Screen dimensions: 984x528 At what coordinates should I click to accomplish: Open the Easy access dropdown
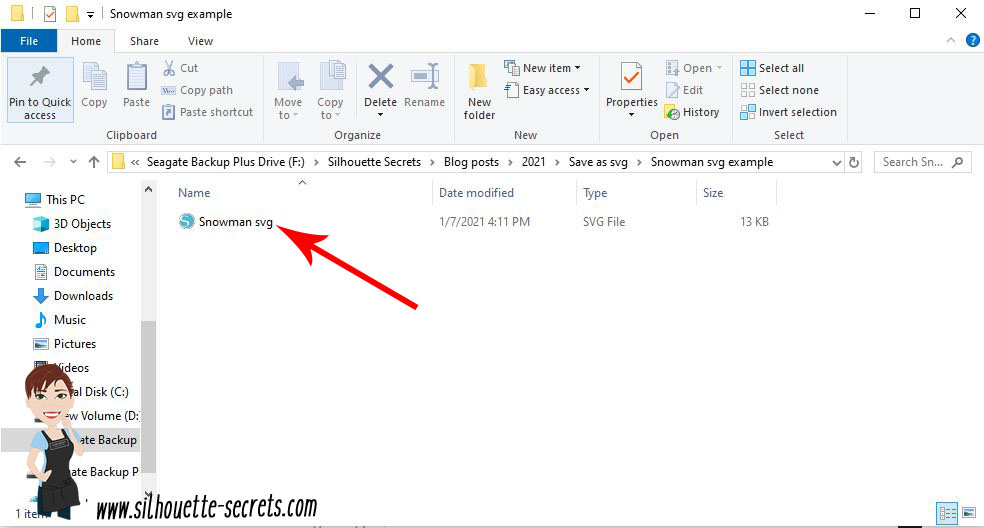(547, 90)
